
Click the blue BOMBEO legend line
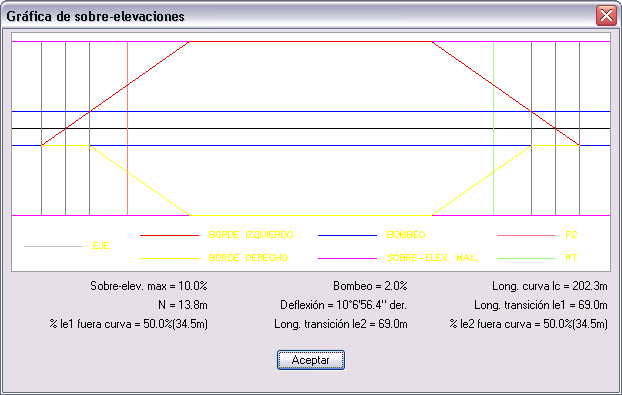347,236
